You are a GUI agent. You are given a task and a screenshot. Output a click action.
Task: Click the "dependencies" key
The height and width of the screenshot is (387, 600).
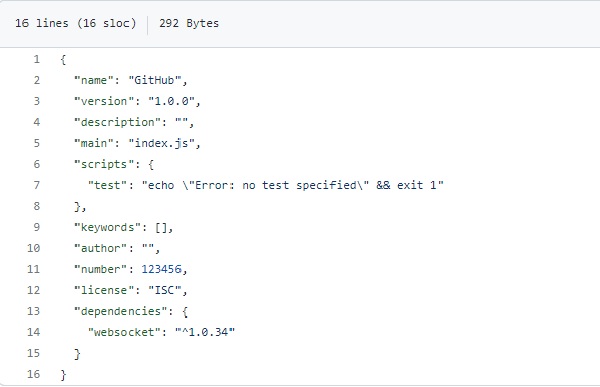(121, 312)
